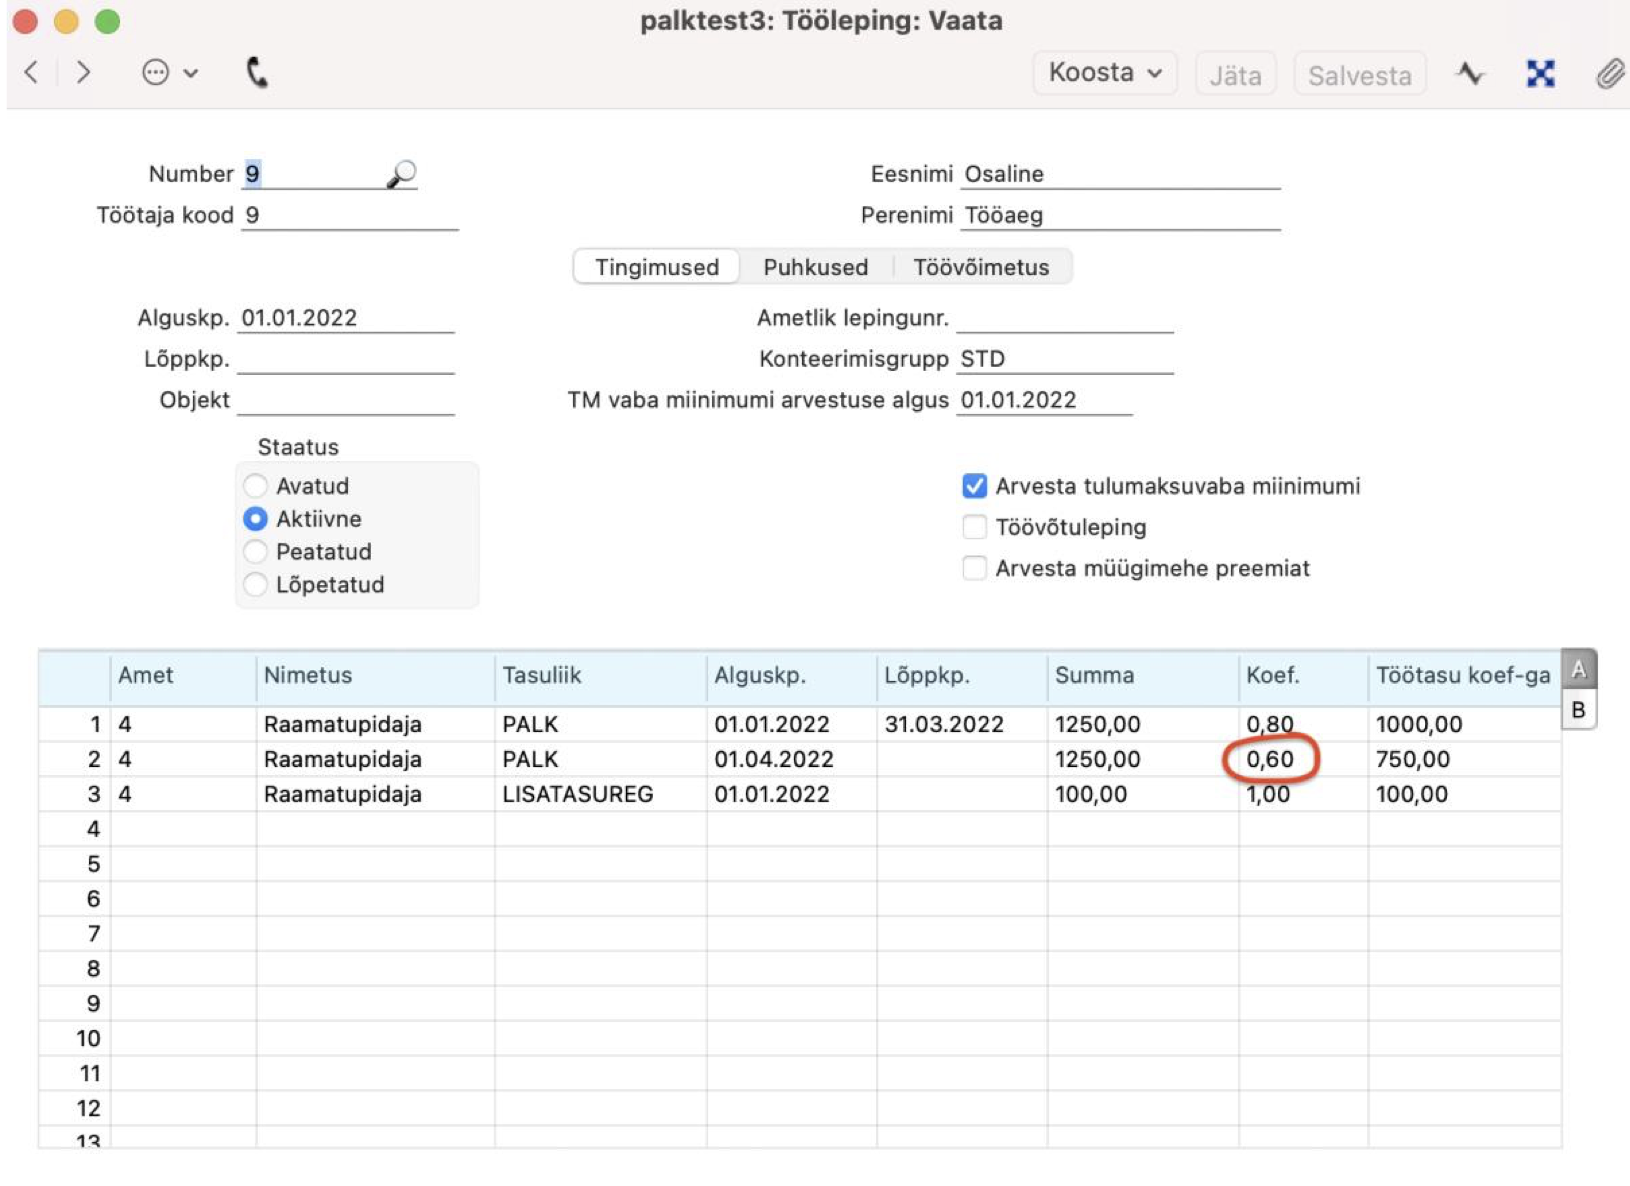Click the back navigation arrow
Screen dimensions: 1630x1186
[32, 72]
